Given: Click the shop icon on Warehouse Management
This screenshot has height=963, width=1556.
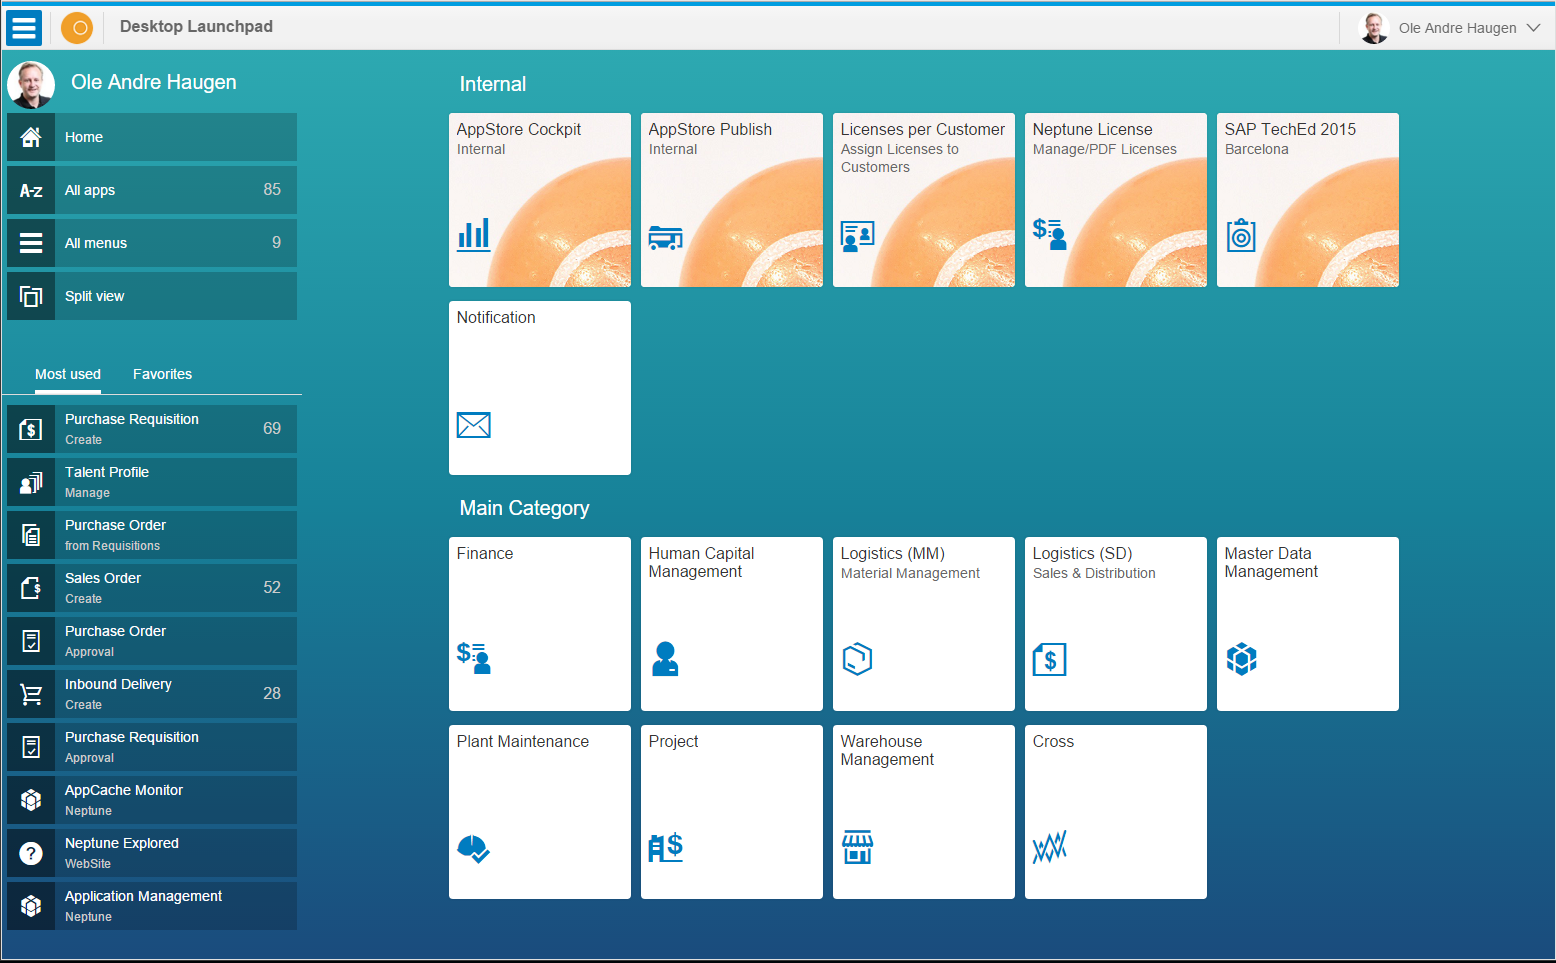Looking at the screenshot, I should (858, 847).
